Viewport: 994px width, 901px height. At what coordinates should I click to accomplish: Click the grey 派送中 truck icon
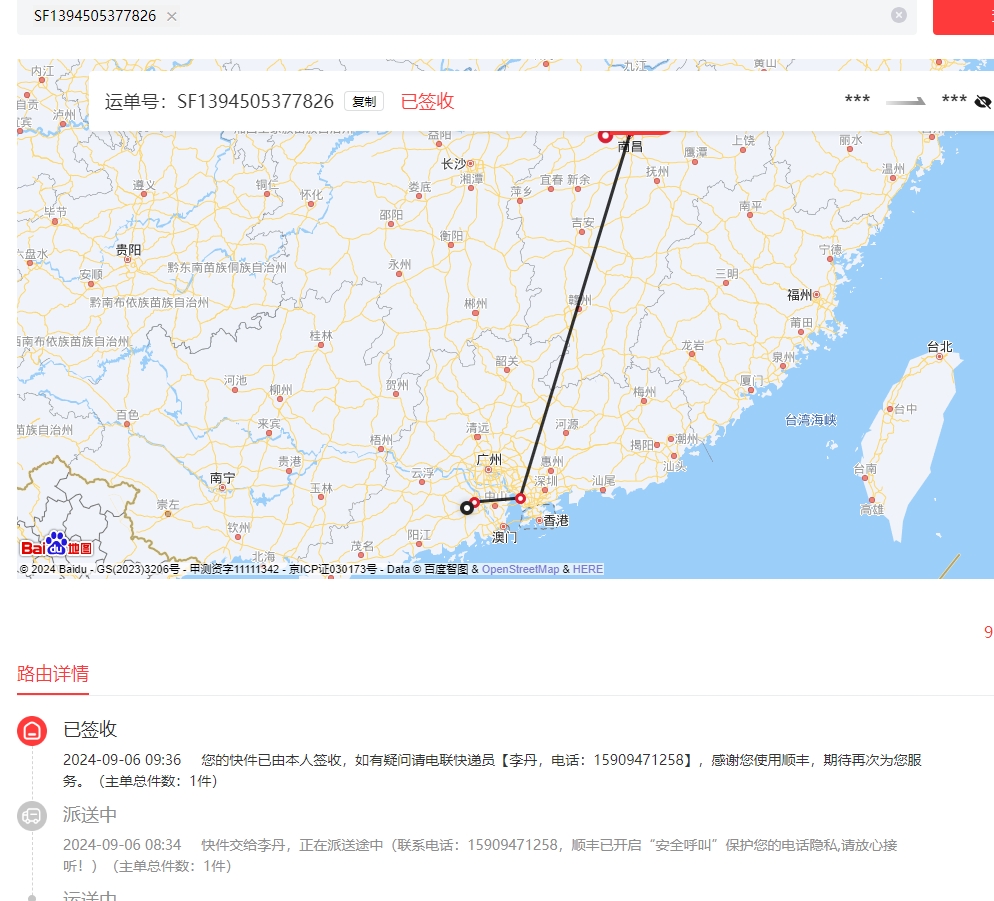[32, 815]
